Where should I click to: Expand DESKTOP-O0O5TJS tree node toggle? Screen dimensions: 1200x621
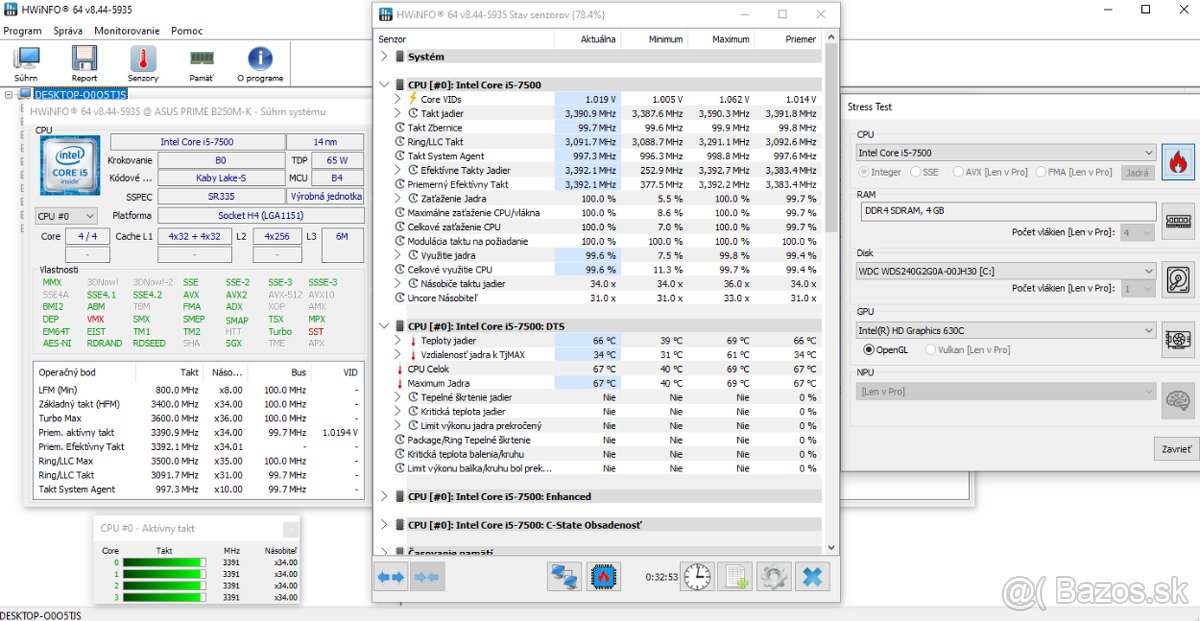[9, 94]
